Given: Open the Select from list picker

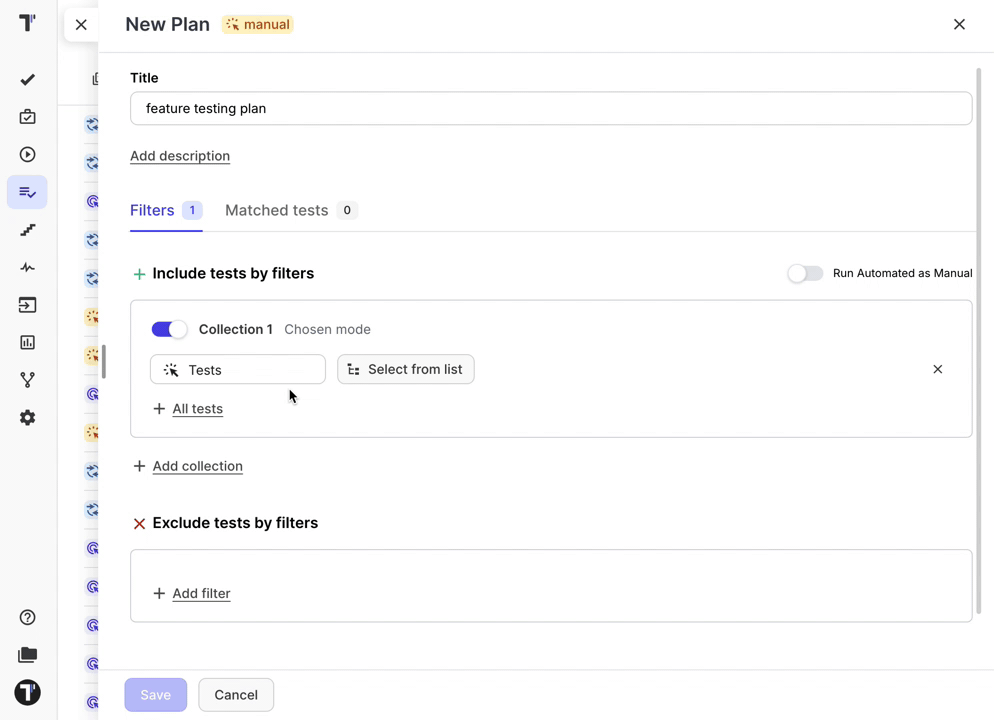Looking at the screenshot, I should tap(405, 369).
